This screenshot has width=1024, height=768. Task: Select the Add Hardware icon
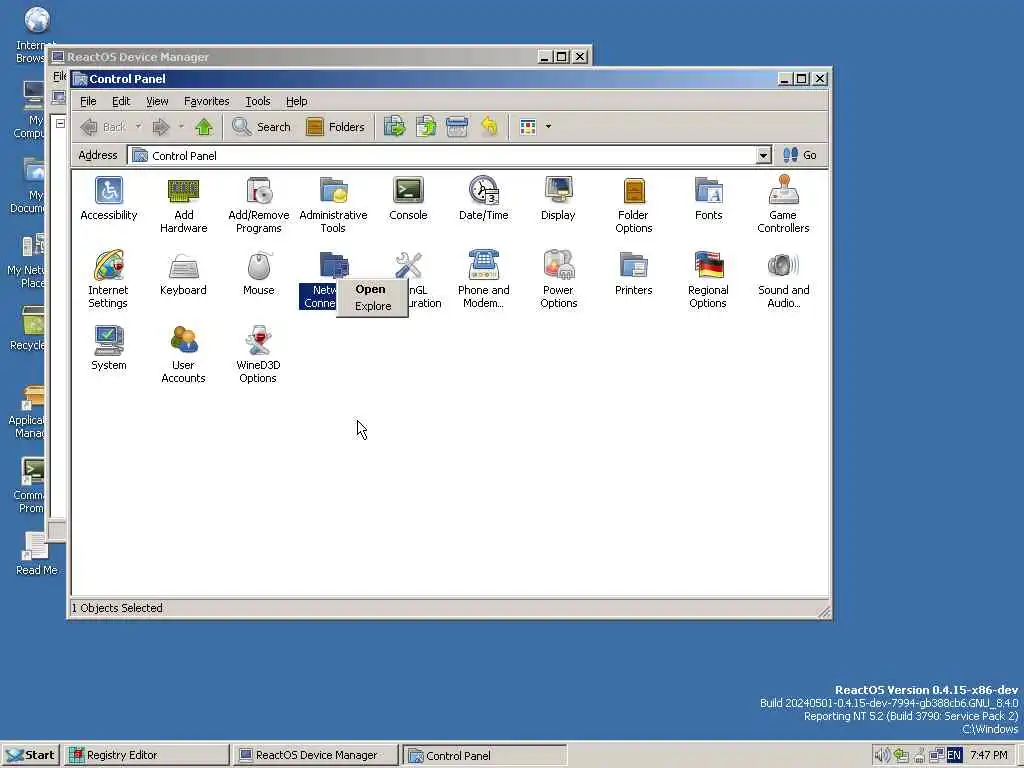[184, 205]
